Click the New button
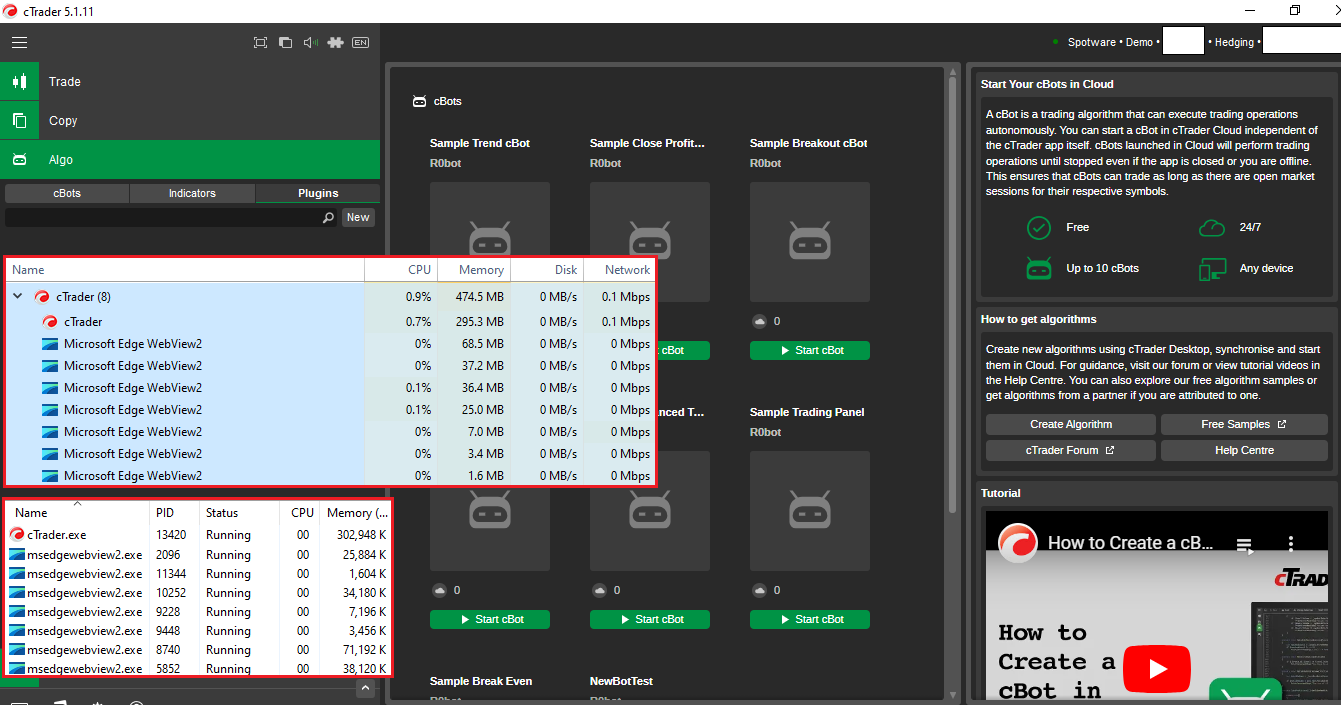 [358, 217]
